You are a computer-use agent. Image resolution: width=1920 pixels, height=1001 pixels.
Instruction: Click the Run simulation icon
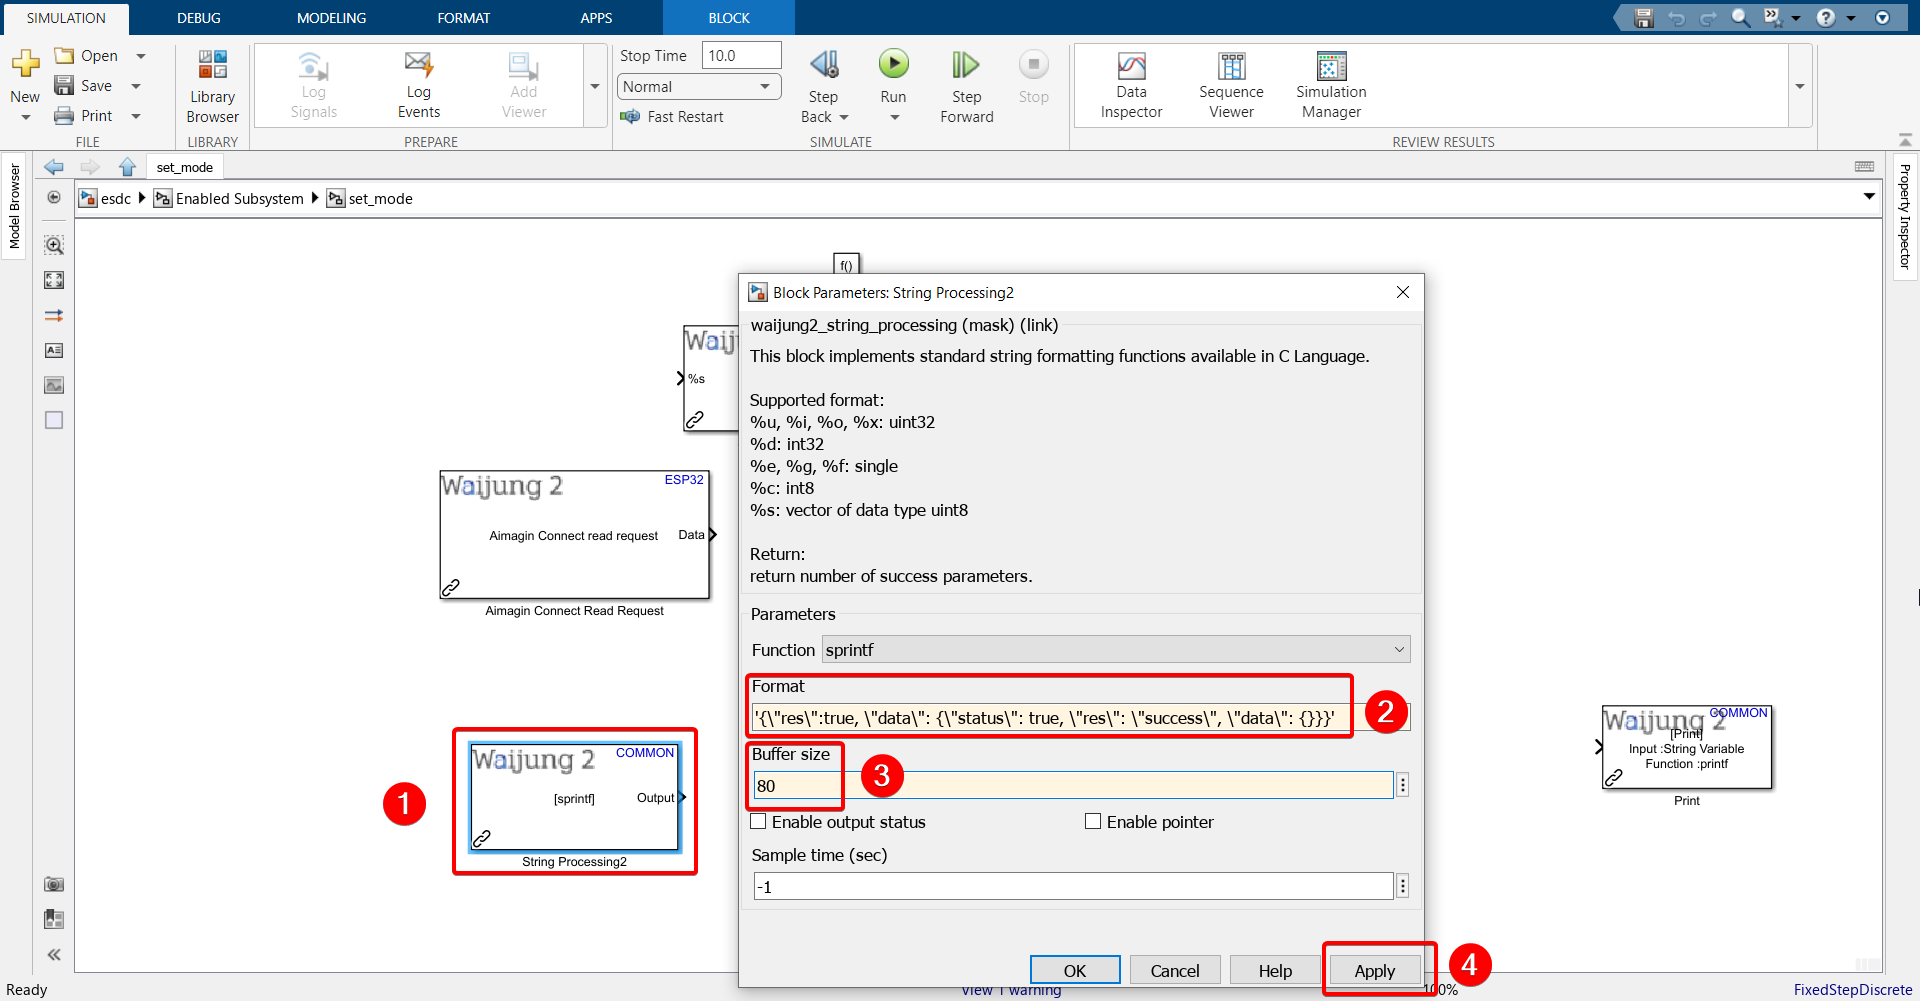893,65
